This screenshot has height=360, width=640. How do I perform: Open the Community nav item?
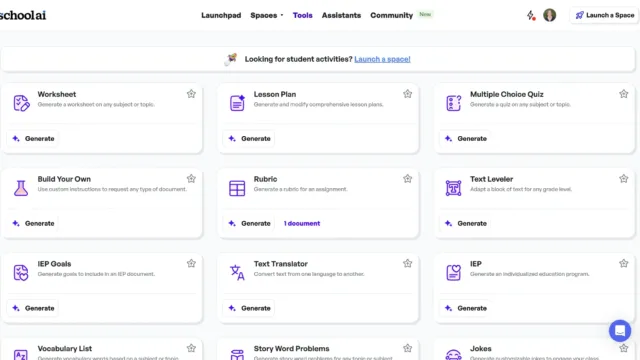(391, 16)
